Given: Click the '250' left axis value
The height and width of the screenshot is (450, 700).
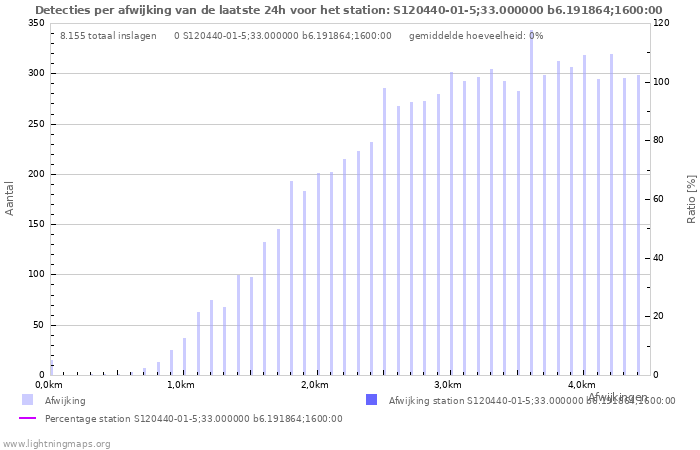Looking at the screenshot, I should pos(37,124).
